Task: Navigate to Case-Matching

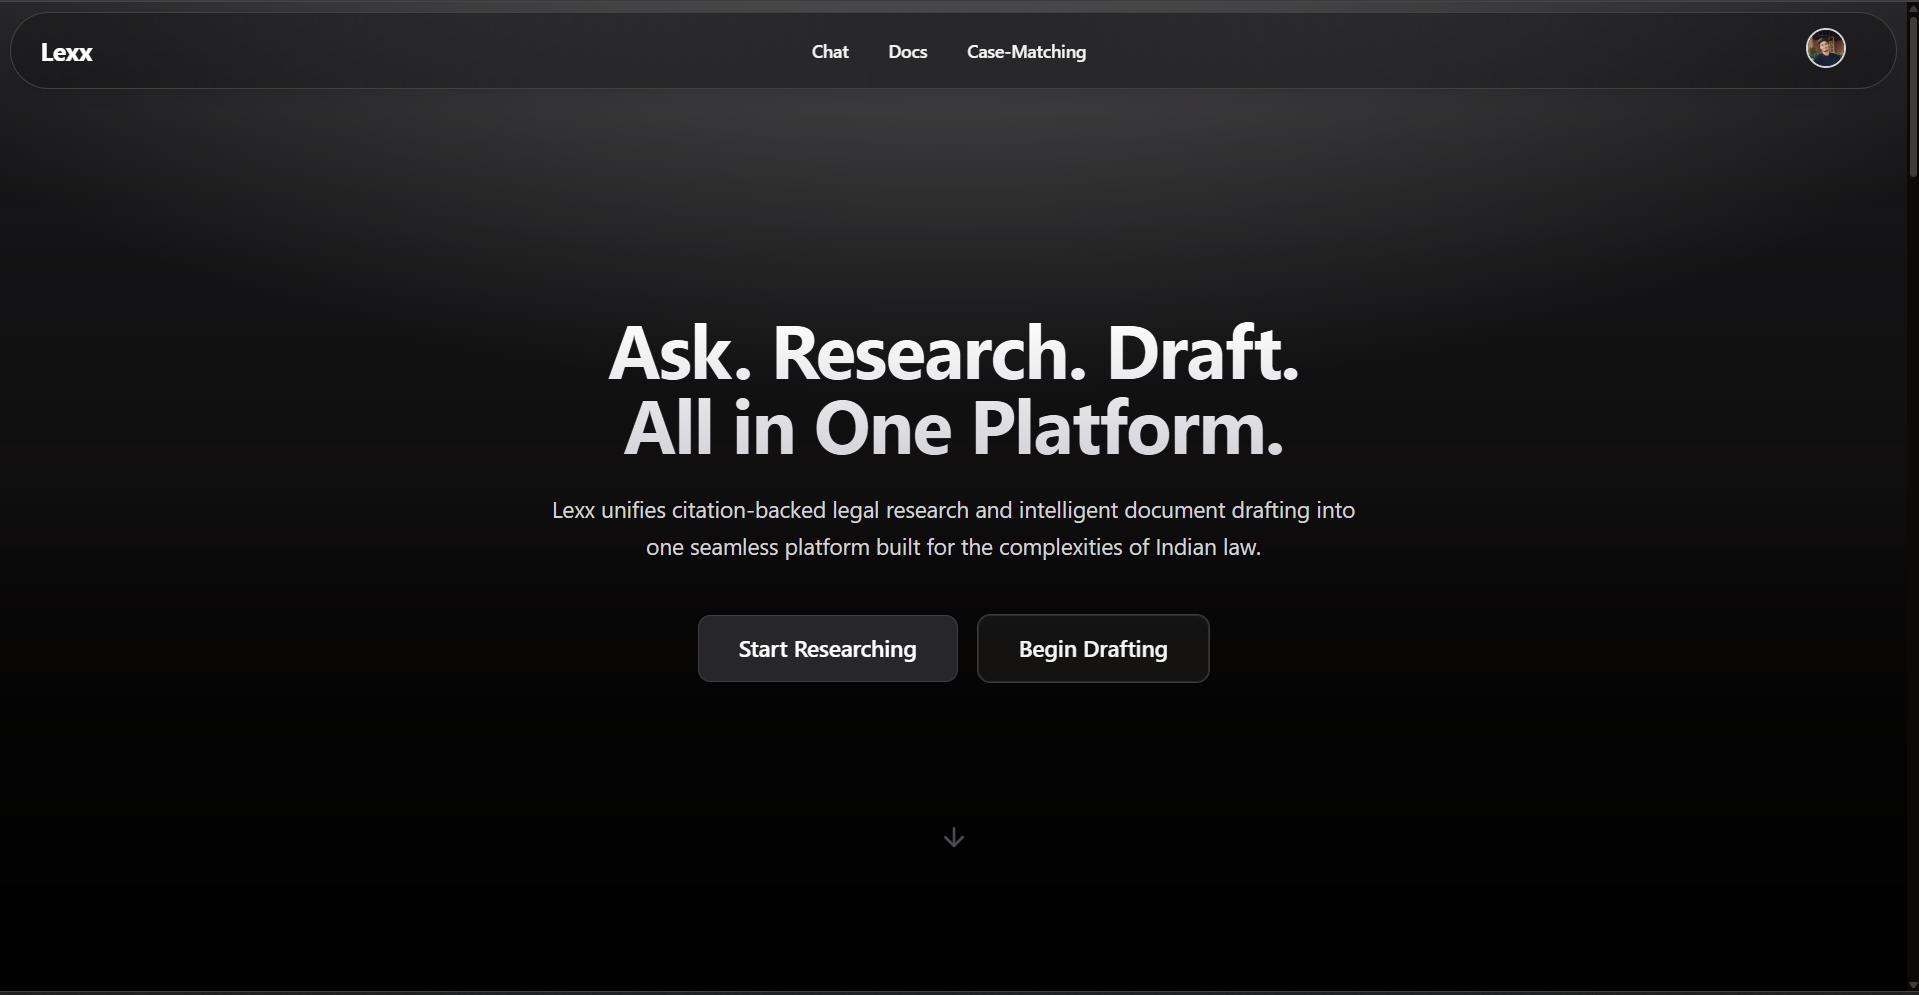Action: [x=1026, y=52]
